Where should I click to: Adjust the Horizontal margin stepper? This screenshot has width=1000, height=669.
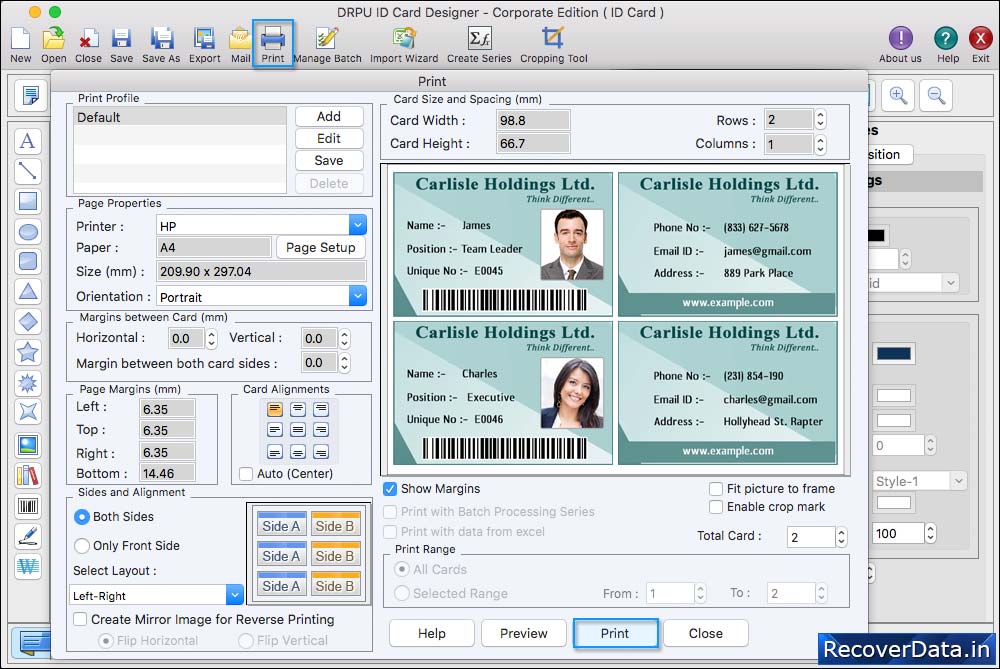coord(212,338)
